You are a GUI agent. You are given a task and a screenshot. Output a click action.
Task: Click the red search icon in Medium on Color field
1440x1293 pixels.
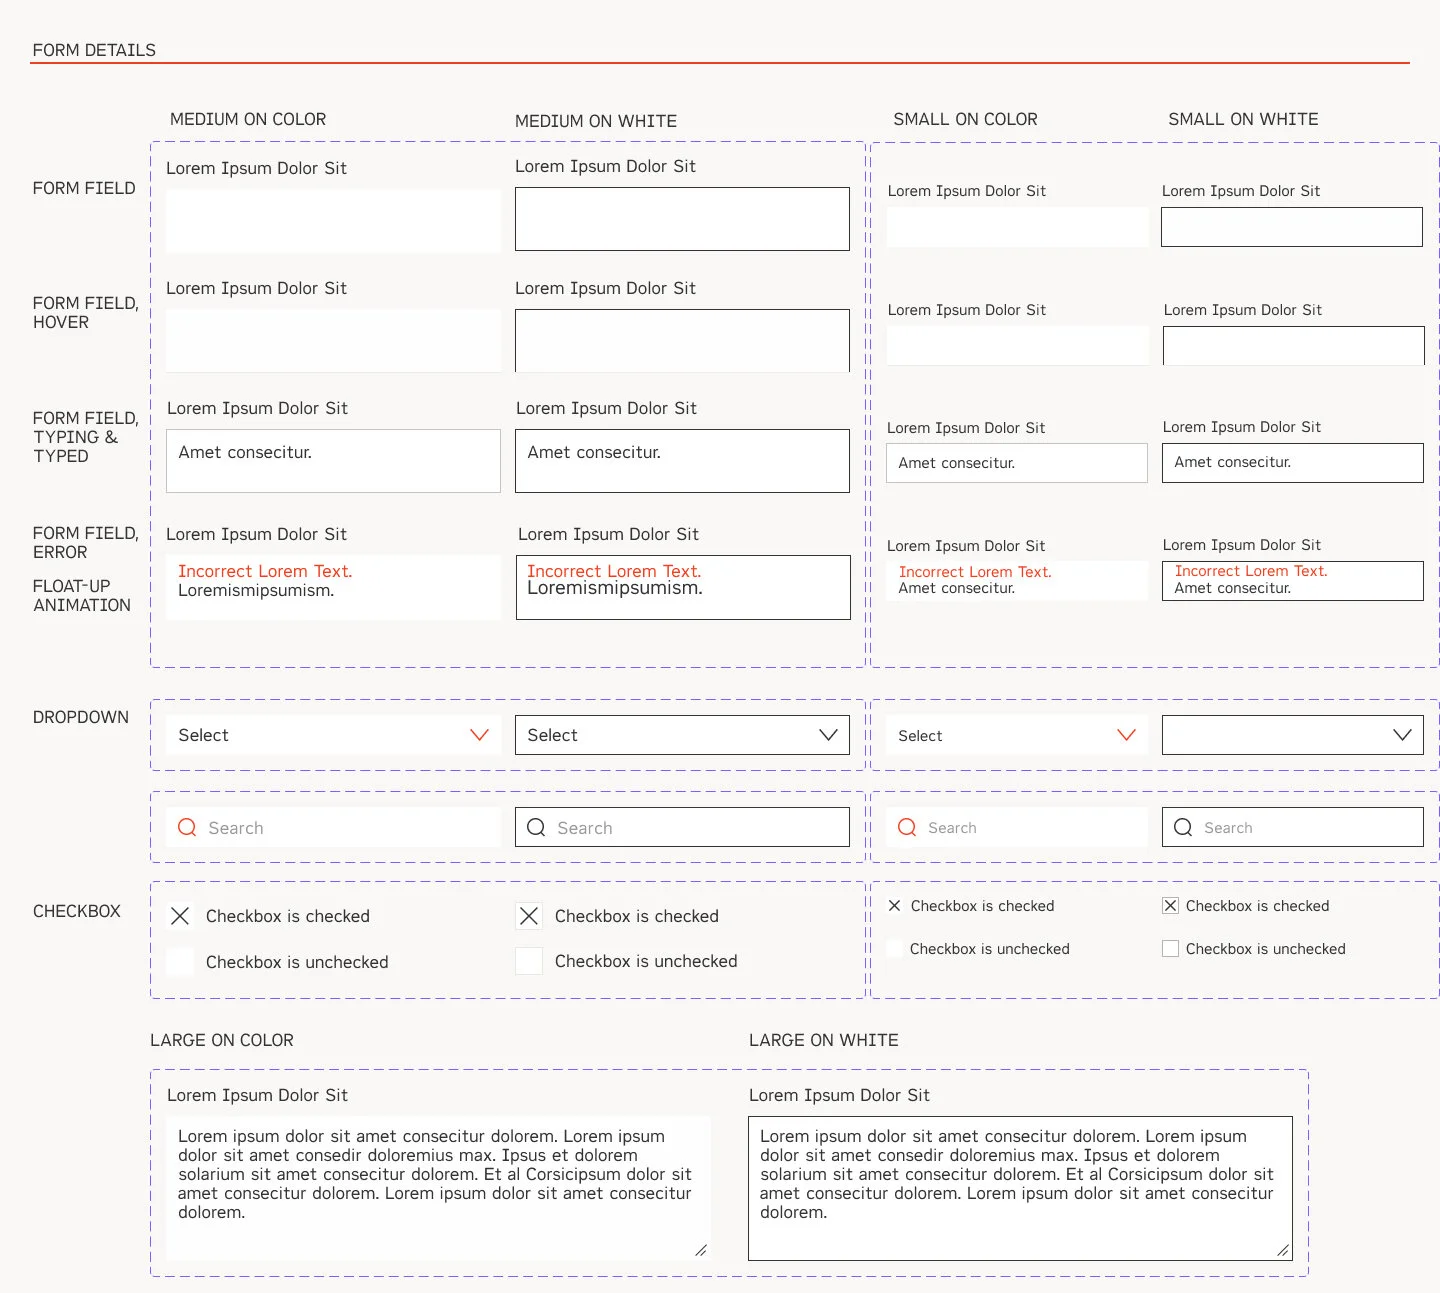click(x=186, y=827)
